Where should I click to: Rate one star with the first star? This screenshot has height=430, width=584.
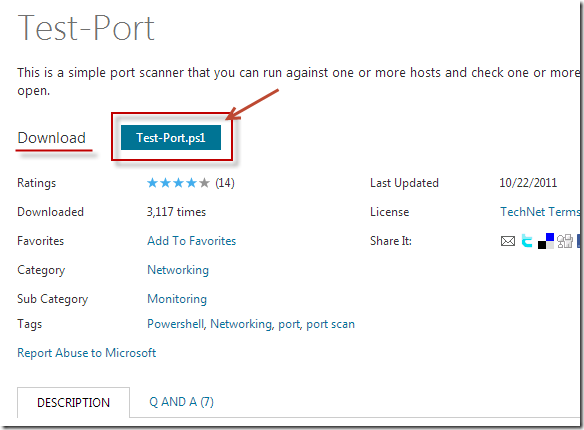pyautogui.click(x=152, y=183)
